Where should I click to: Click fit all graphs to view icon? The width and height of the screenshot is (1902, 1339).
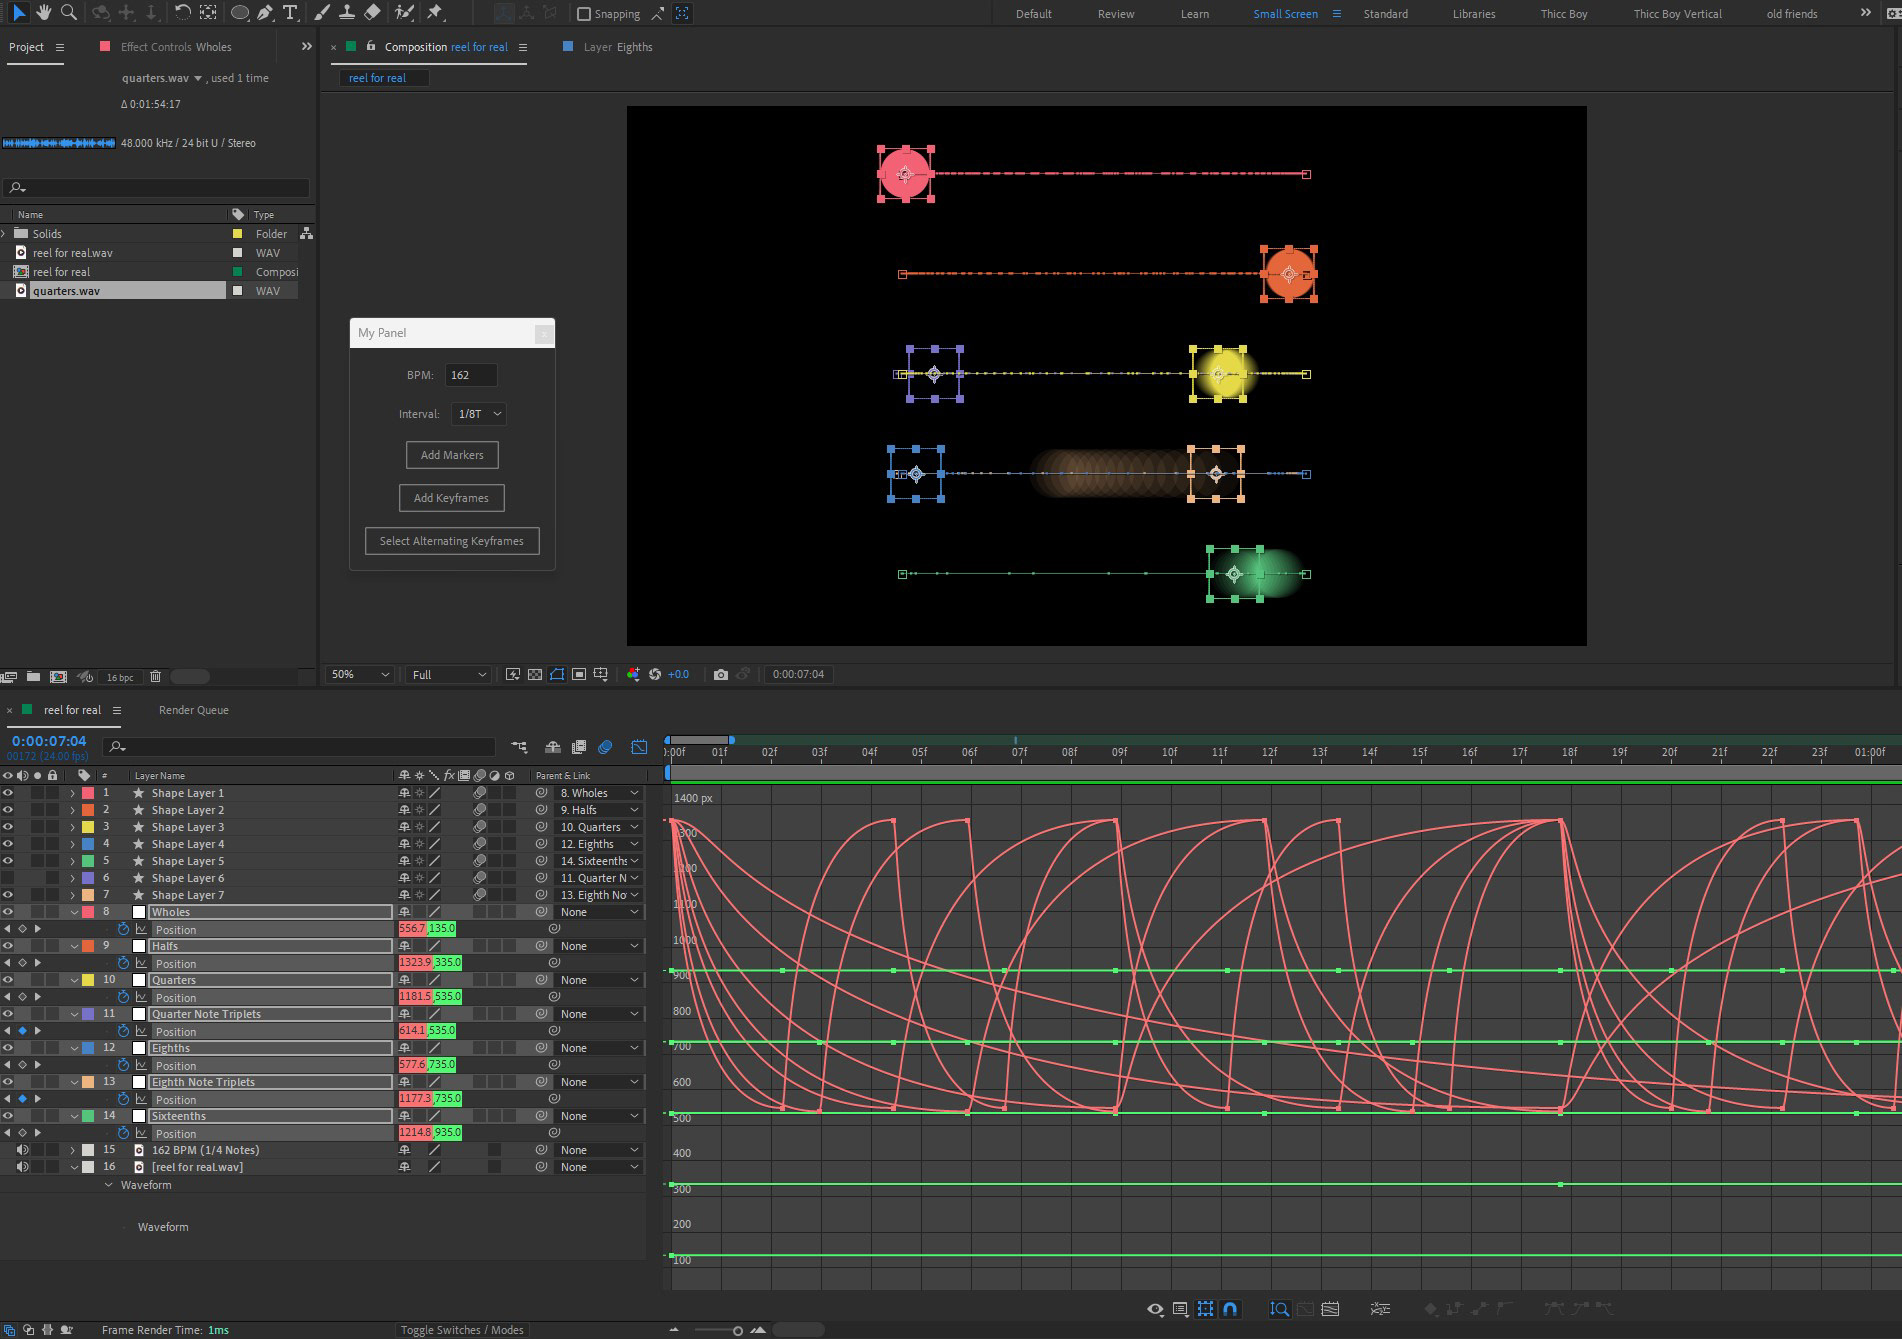1331,1308
